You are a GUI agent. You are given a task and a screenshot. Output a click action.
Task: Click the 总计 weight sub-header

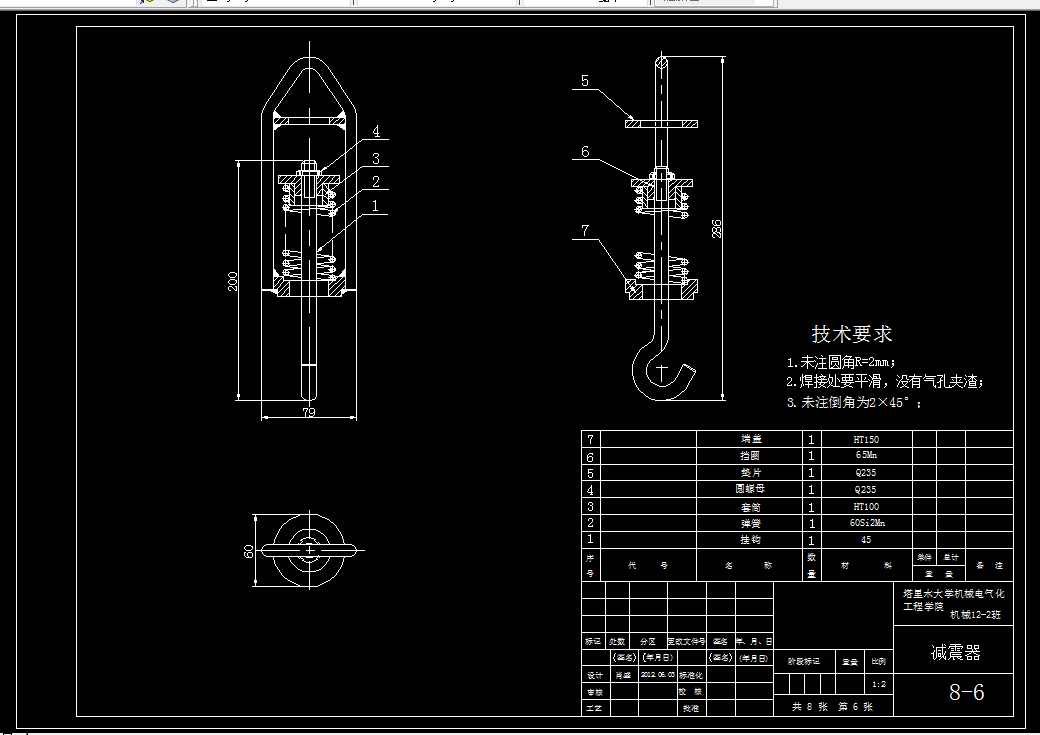(x=950, y=557)
